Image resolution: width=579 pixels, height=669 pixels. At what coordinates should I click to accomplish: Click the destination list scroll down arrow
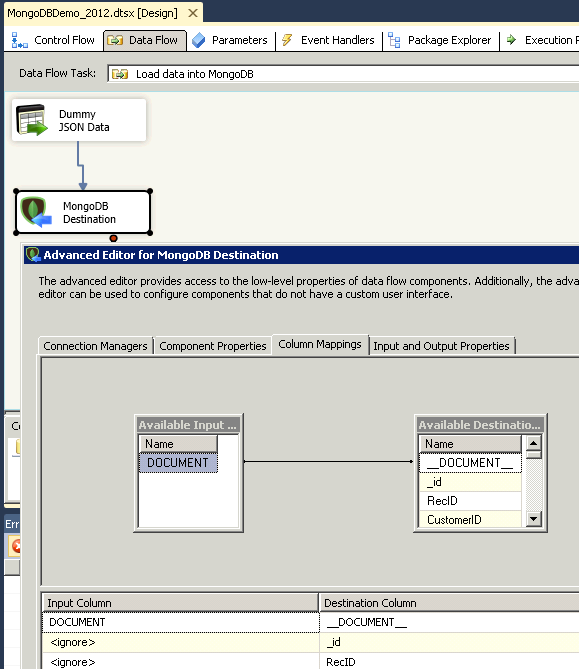coord(533,519)
